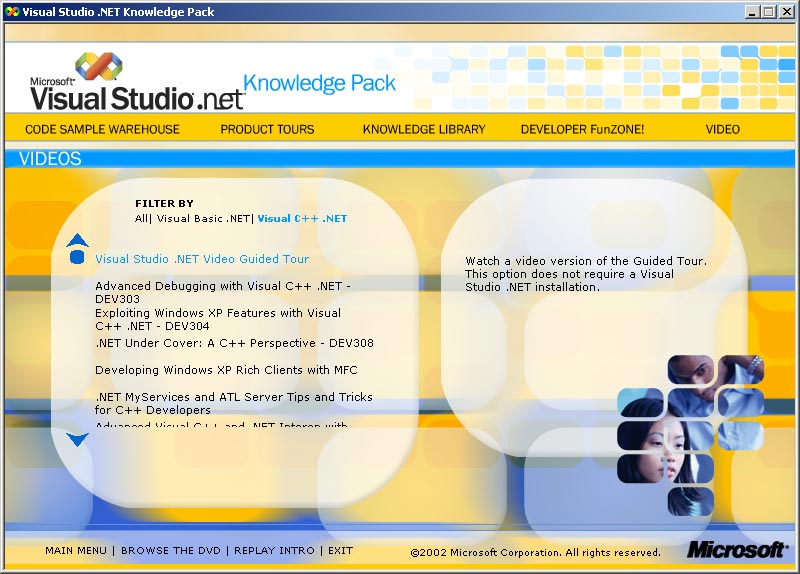Close the Knowledge Pack window

click(786, 12)
